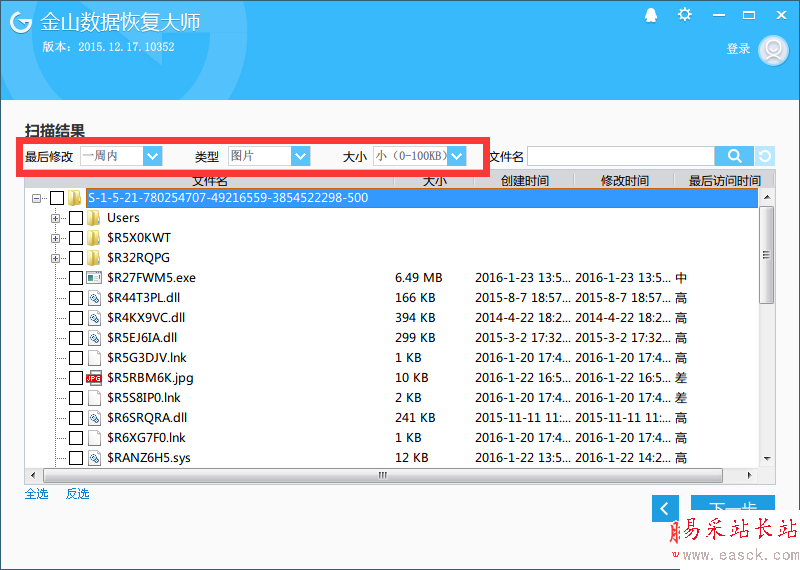
Task: Open settings gear icon
Action: [x=684, y=15]
